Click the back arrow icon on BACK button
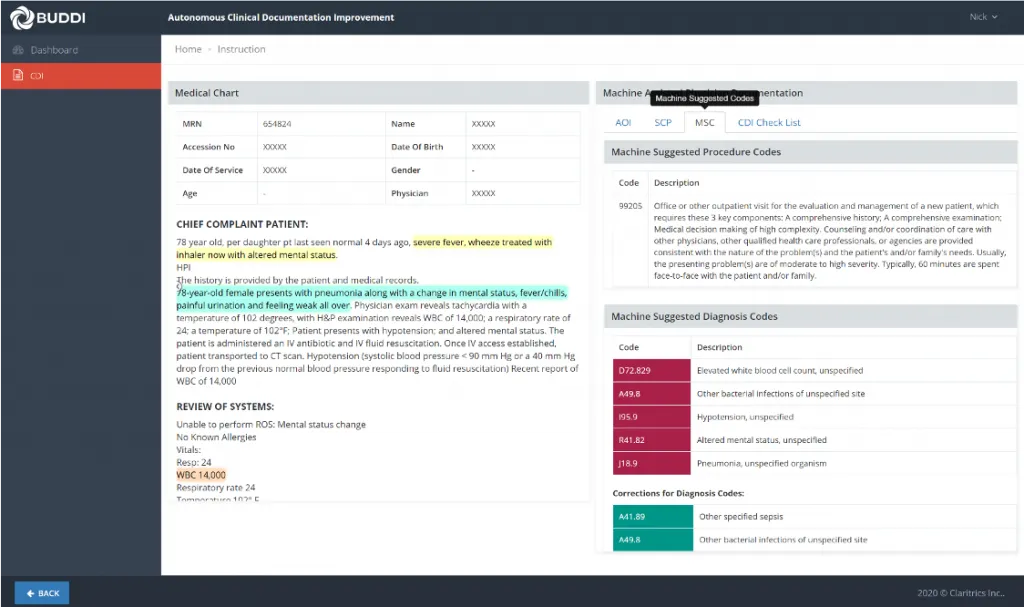 [30, 593]
